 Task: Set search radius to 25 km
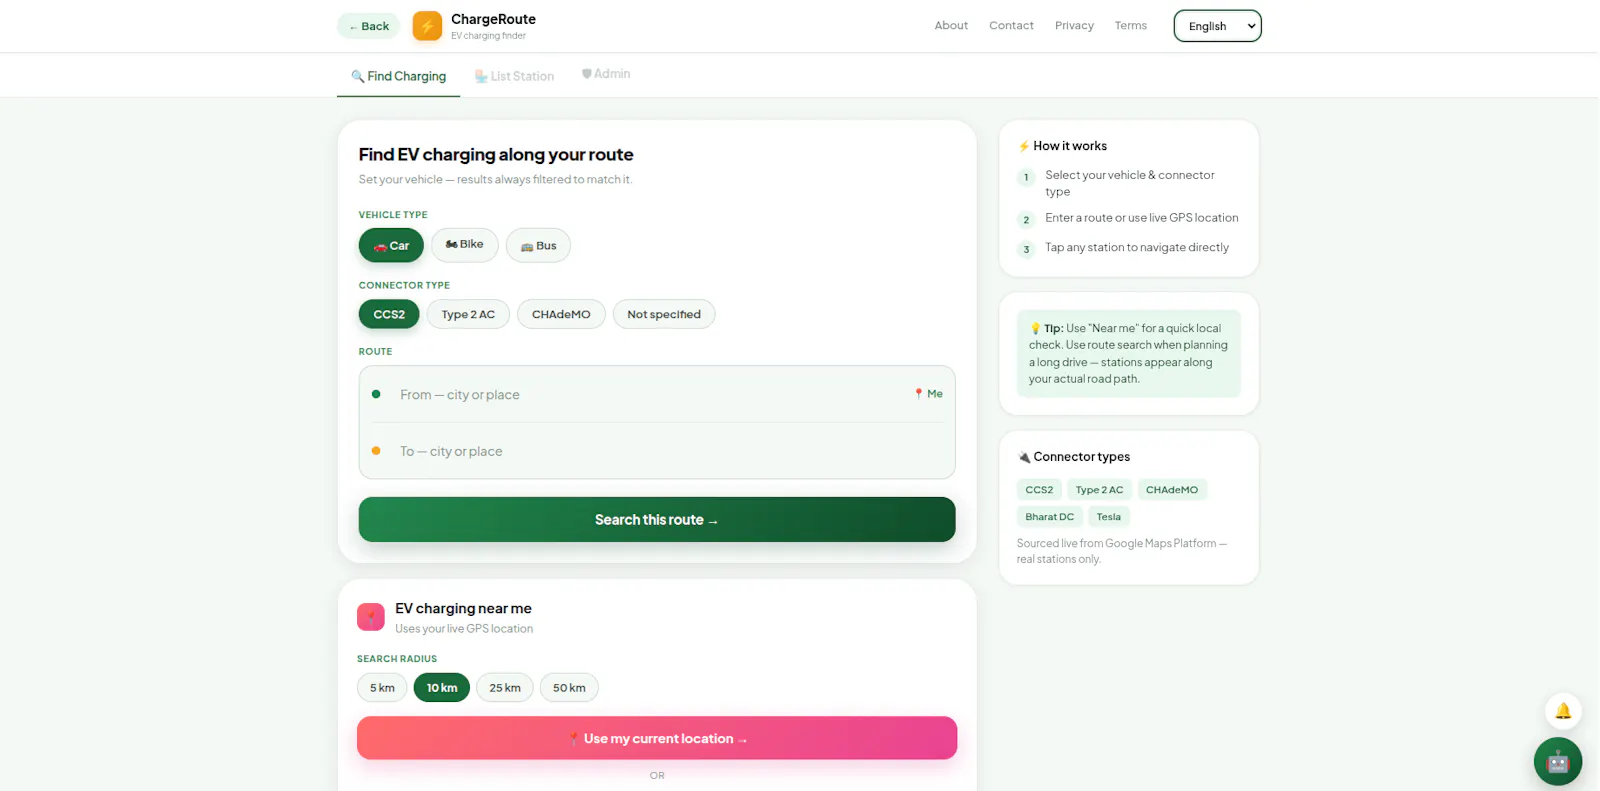pos(505,688)
